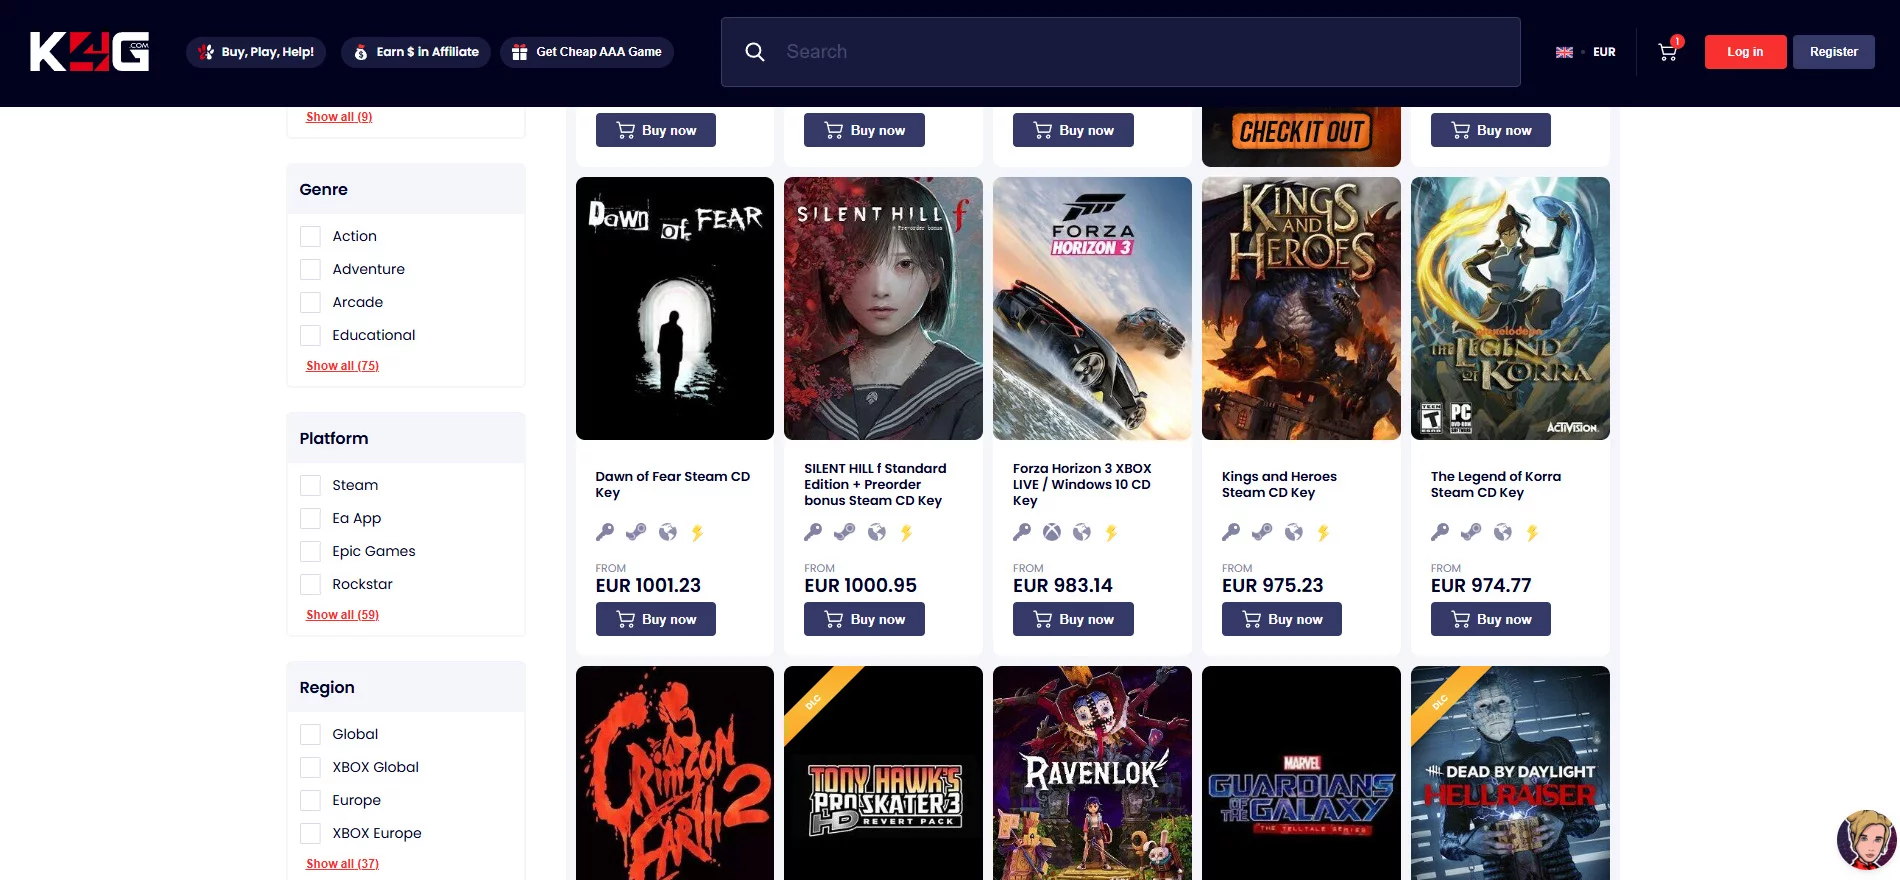Viewport: 1900px width, 880px height.
Task: Click globe icon under Legend of Korra
Action: (x=1503, y=532)
